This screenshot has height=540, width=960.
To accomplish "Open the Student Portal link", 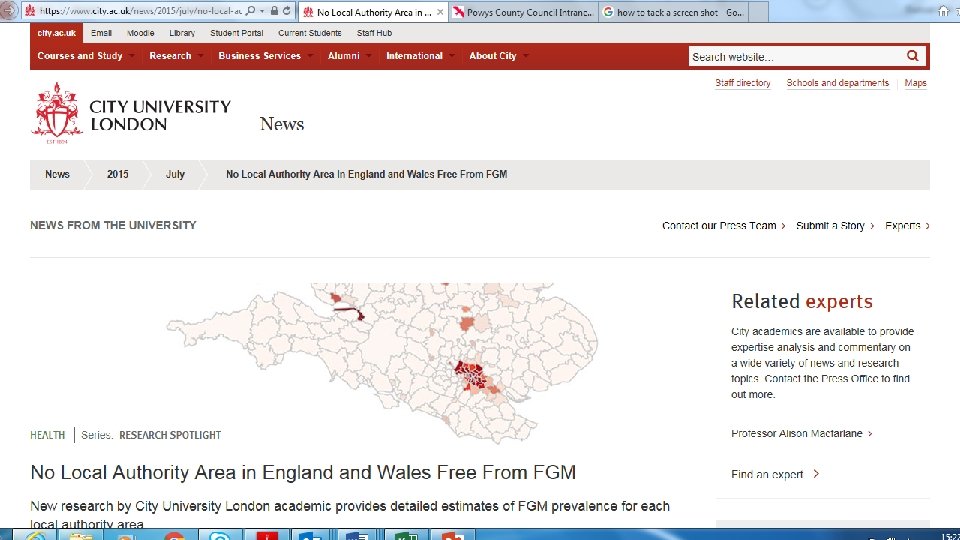I will 236,33.
